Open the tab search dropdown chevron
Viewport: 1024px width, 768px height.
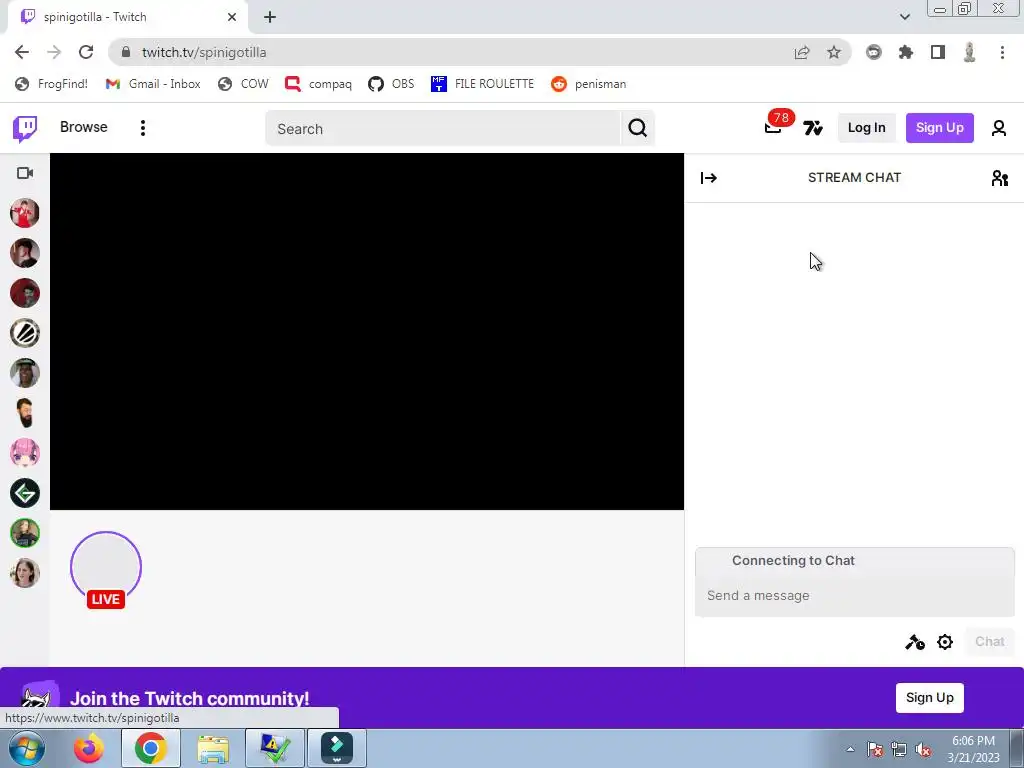(x=904, y=17)
